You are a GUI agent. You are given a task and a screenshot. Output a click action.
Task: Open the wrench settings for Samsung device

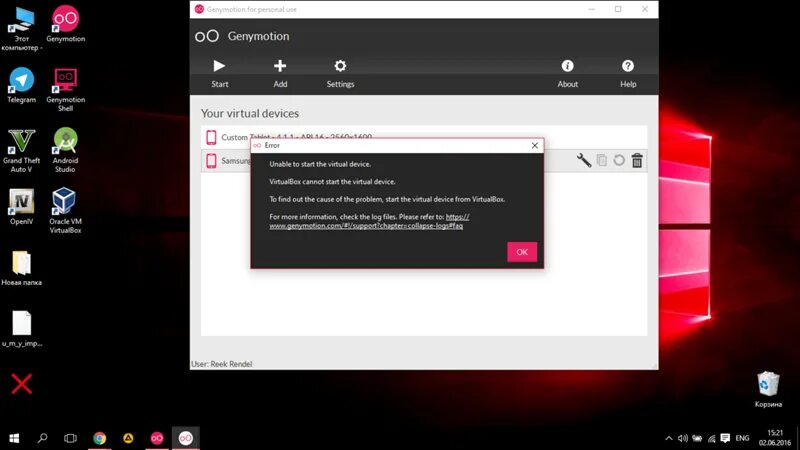pyautogui.click(x=584, y=161)
